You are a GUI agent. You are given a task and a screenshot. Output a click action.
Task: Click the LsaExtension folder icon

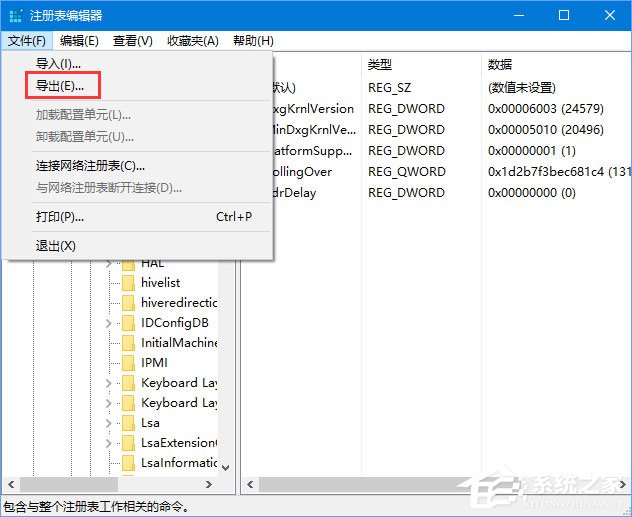(x=129, y=443)
